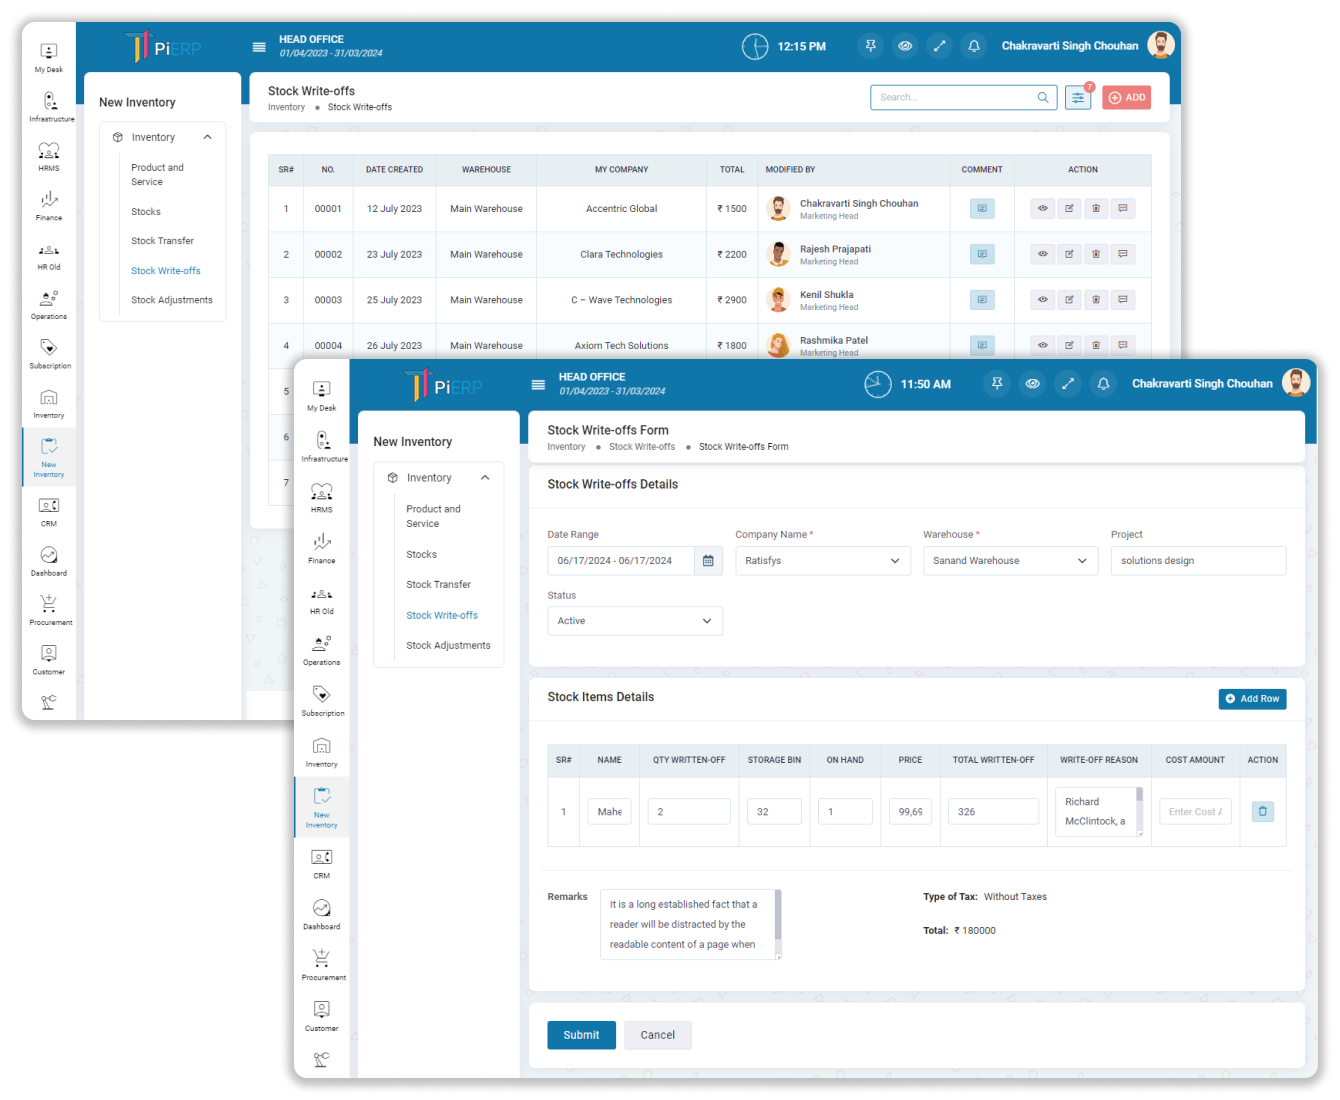Open CRM module in the front sidebar
The image size is (1340, 1100).
coord(321,862)
